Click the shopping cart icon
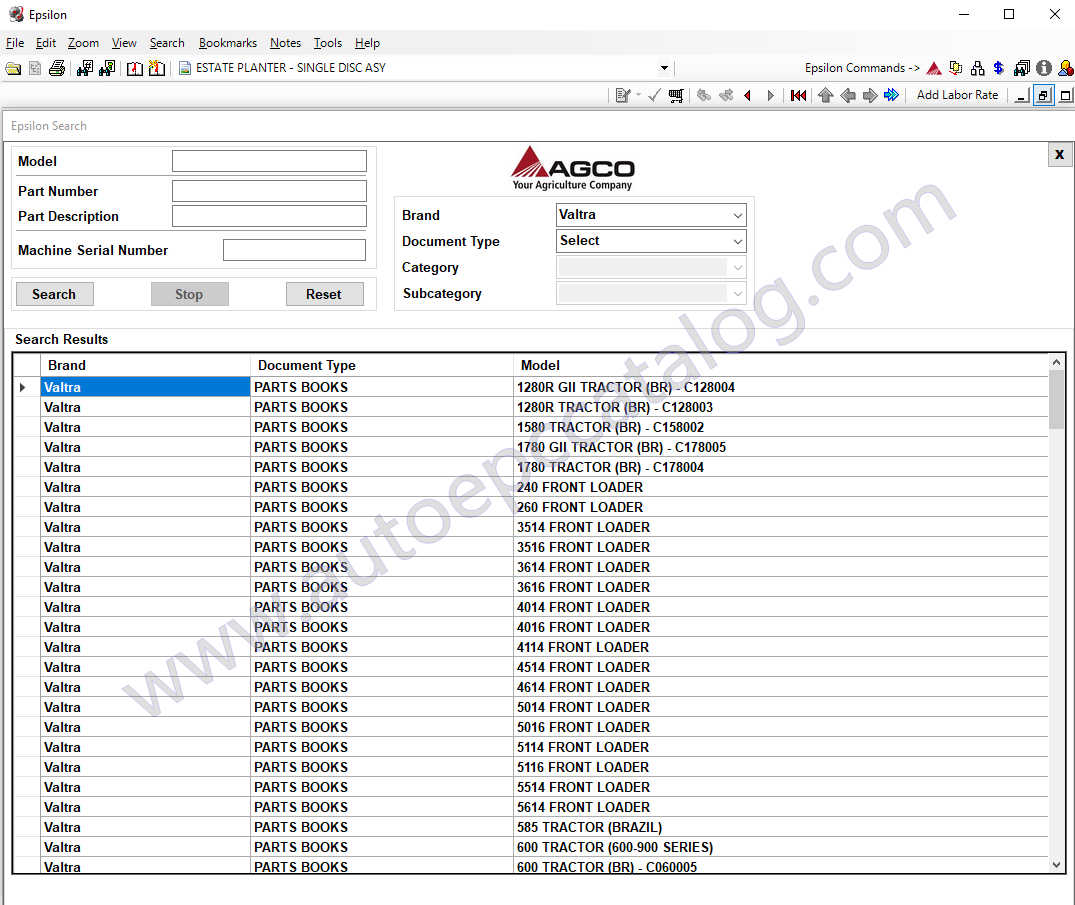 click(x=676, y=95)
